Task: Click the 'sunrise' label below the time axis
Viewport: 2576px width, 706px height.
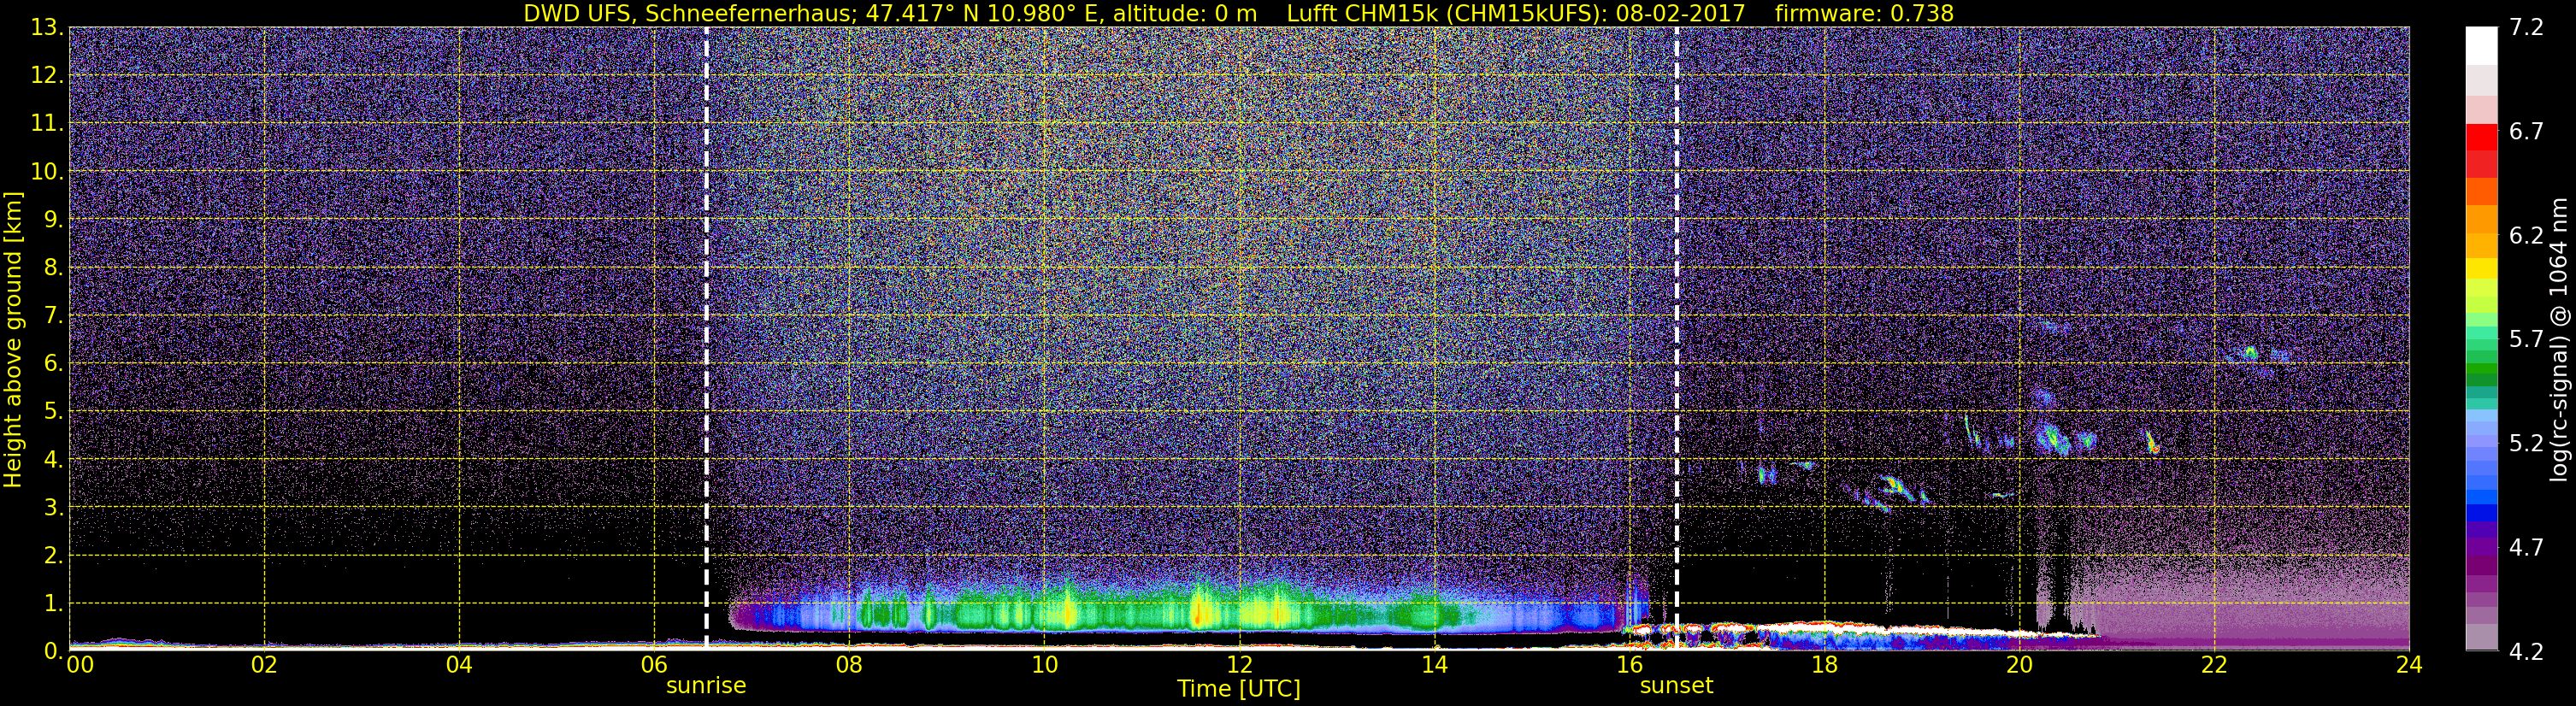Action: pyautogui.click(x=706, y=686)
